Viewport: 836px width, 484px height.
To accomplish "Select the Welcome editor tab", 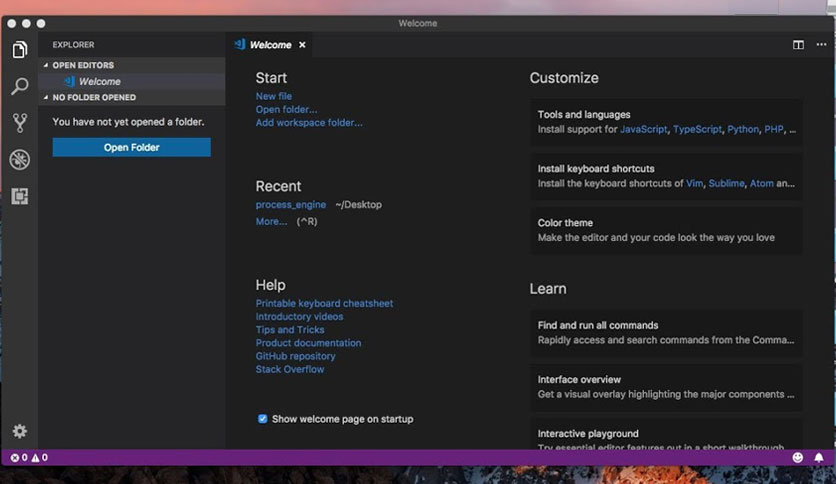I will [x=271, y=45].
